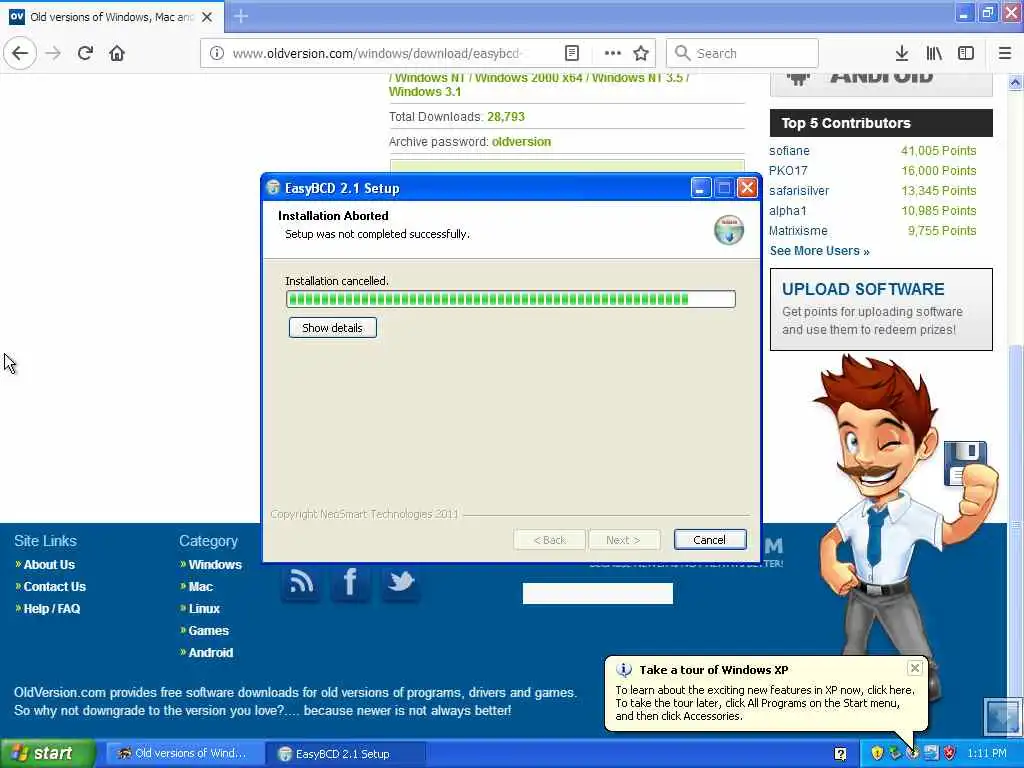
Task: Open PKO17 contributor profile
Action: coord(788,170)
